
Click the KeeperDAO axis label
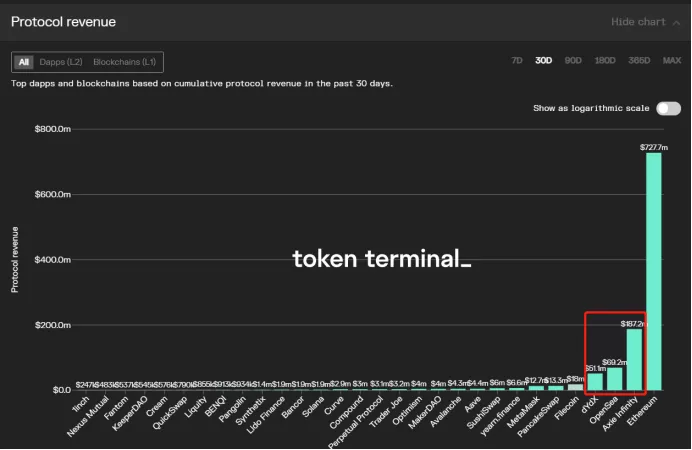(129, 414)
